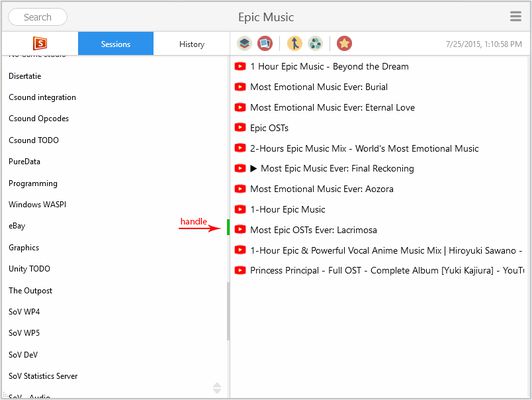Click YouTube icon beside Epic OSTs
Screen dimensions: 532x400
(240, 128)
